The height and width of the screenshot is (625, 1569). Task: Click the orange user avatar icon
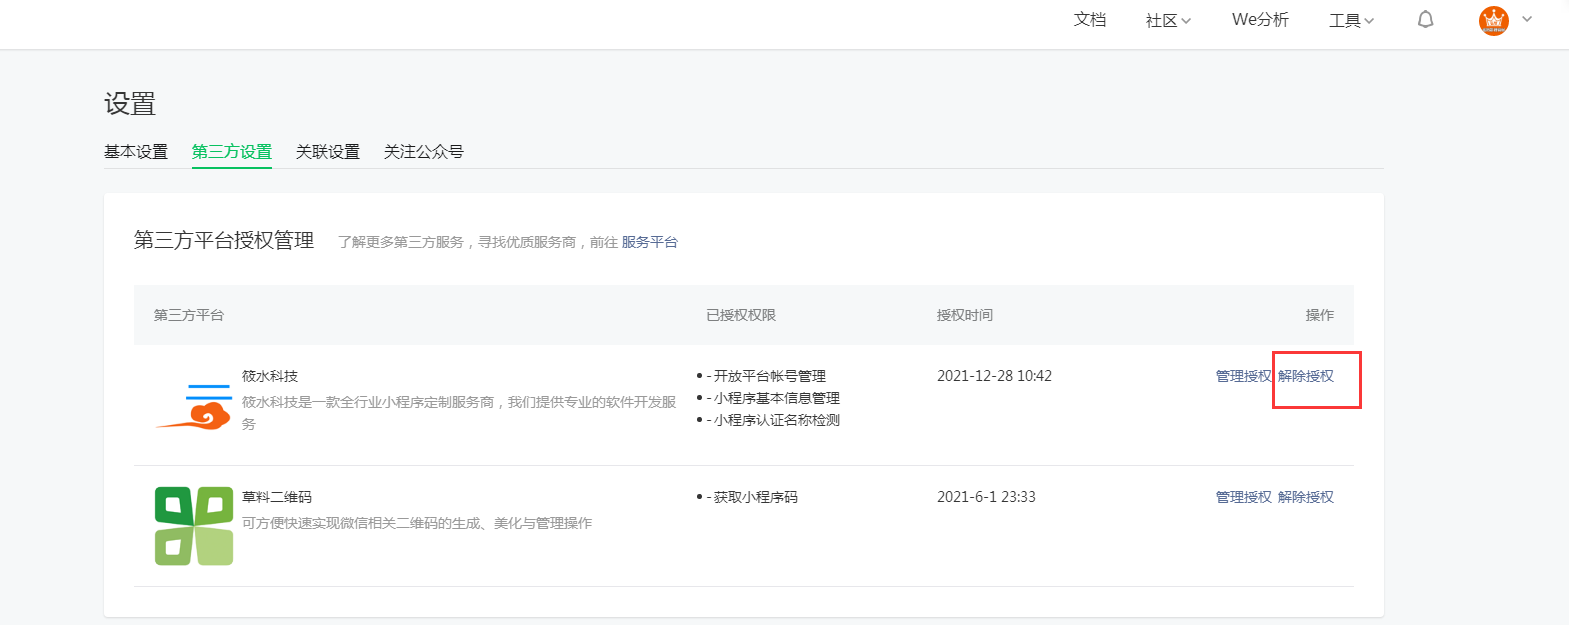coord(1493,20)
